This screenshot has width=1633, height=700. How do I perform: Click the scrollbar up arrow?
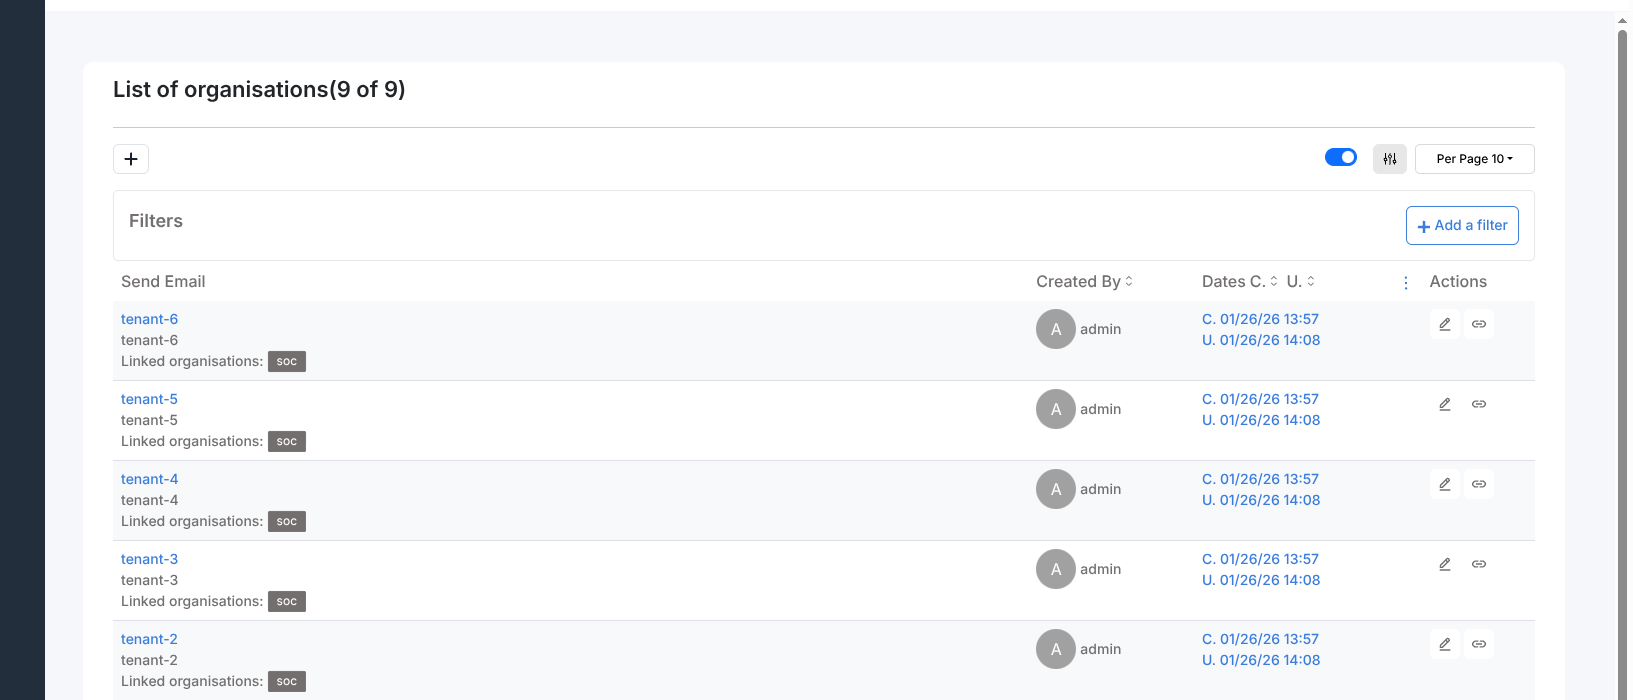click(x=1623, y=20)
